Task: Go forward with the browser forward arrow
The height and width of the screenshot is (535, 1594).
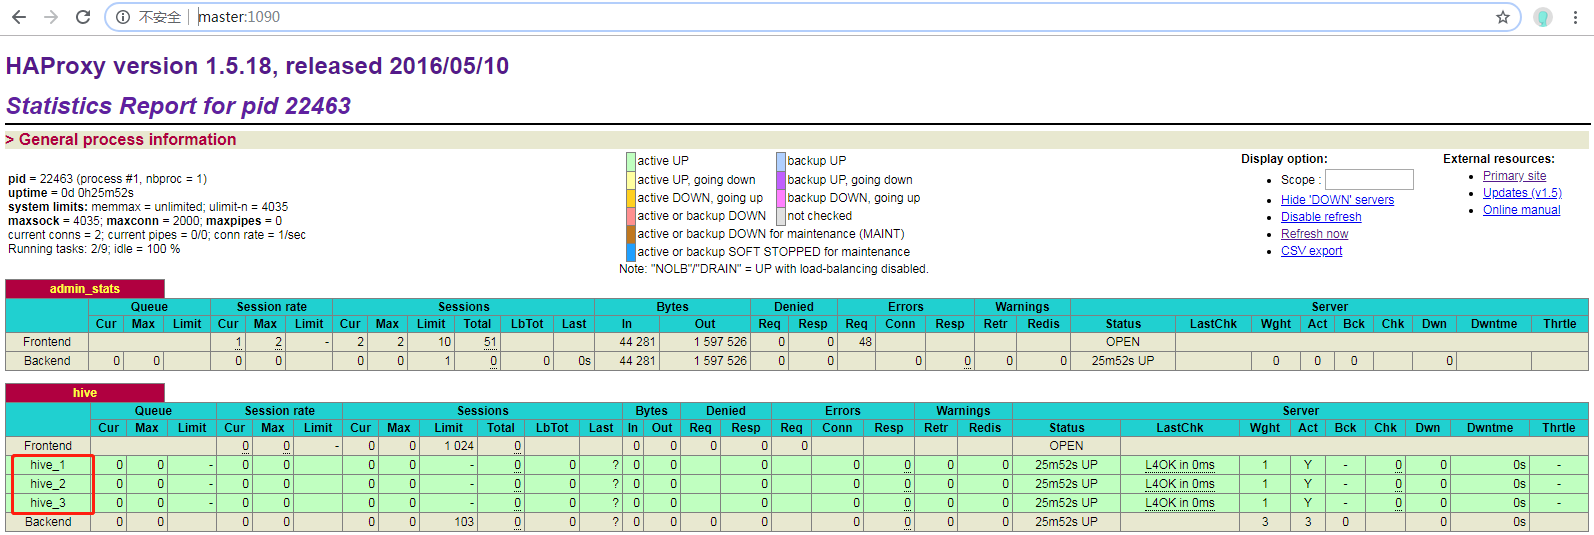Action: pyautogui.click(x=52, y=17)
